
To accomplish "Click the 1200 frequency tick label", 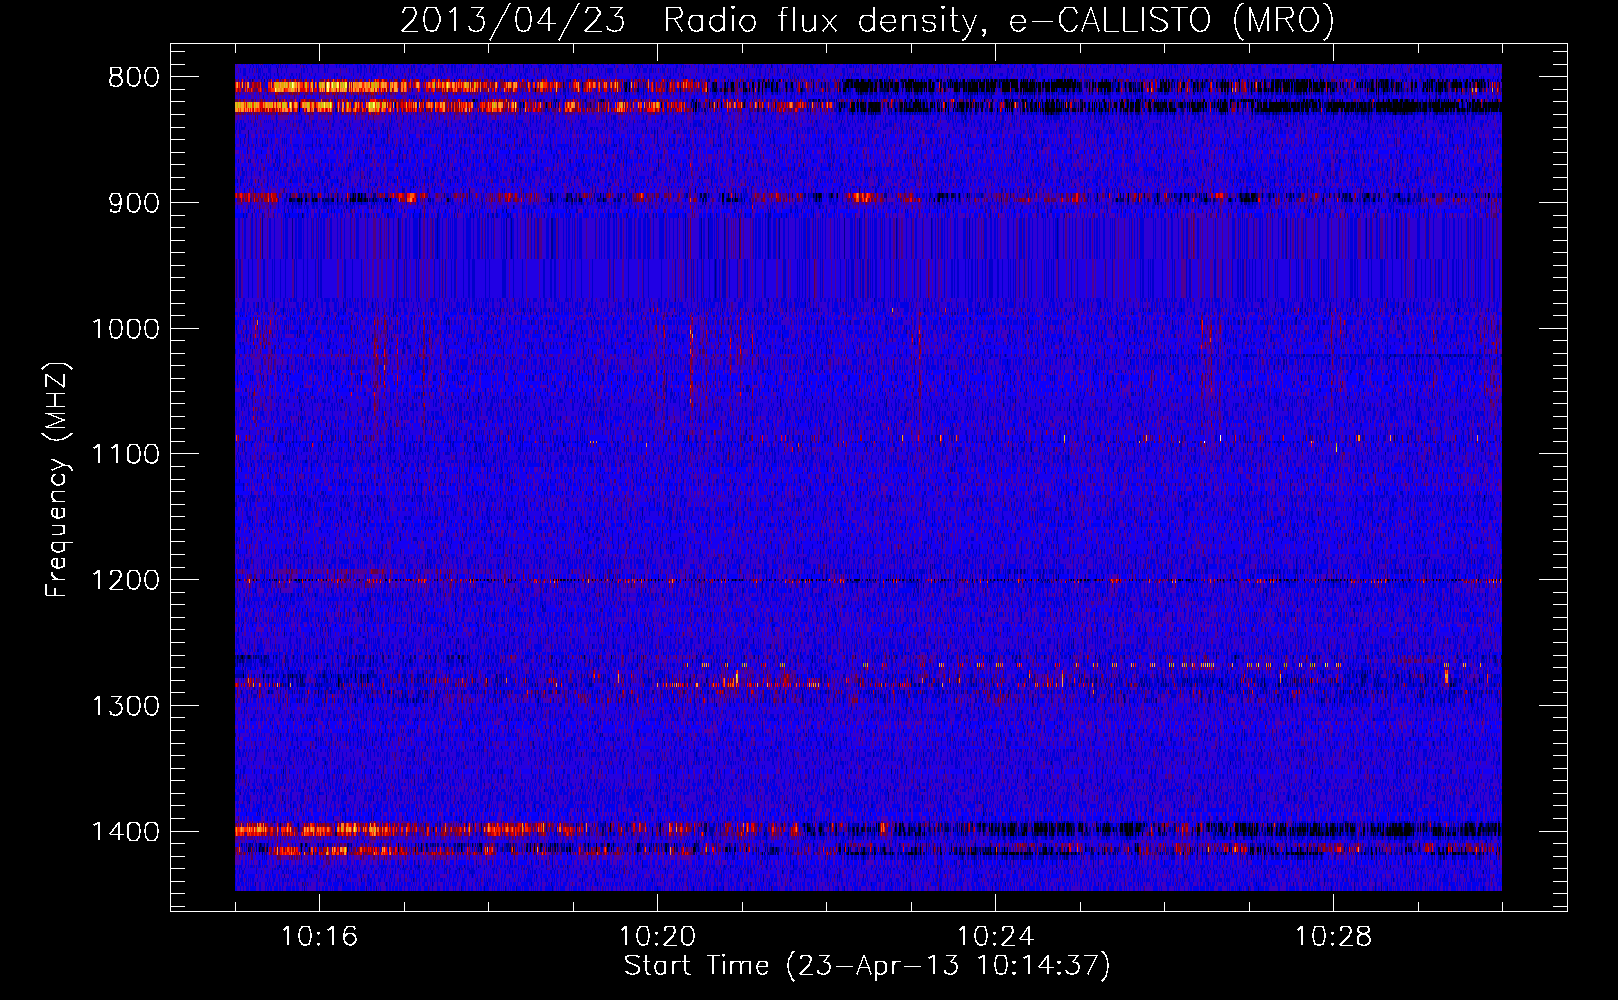I will (125, 580).
